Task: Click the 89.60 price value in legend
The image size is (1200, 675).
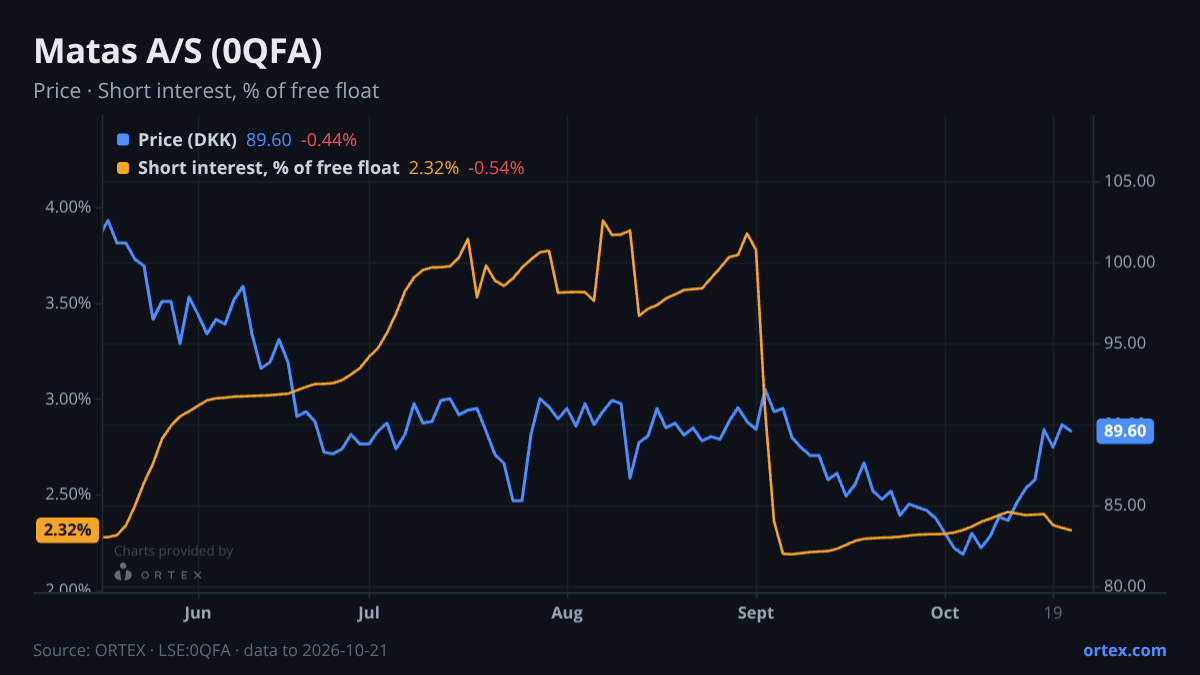Action: (268, 140)
